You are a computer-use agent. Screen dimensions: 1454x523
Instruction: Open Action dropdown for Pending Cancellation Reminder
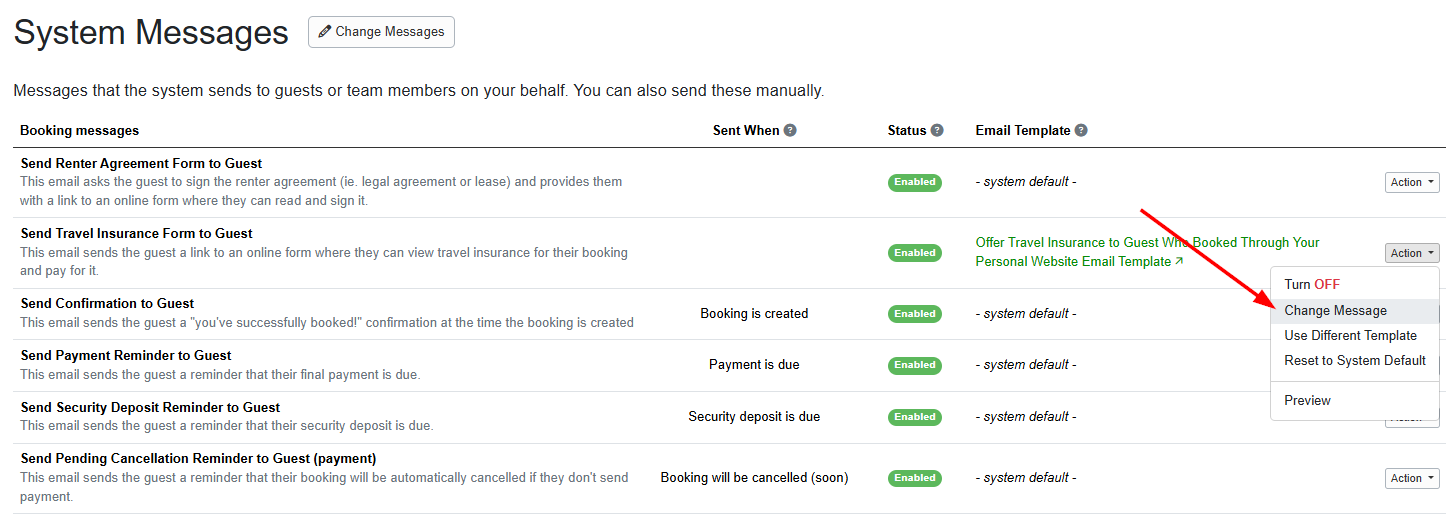click(x=1412, y=478)
